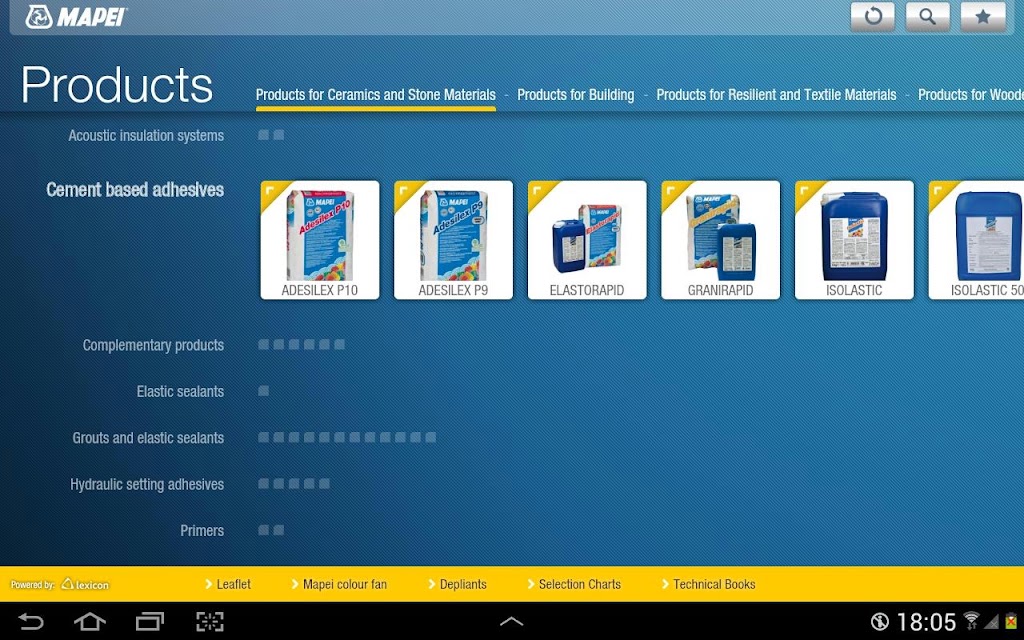Click the ADESILEX P10 corner flag icon
Image resolution: width=1024 pixels, height=640 pixels.
coord(270,191)
